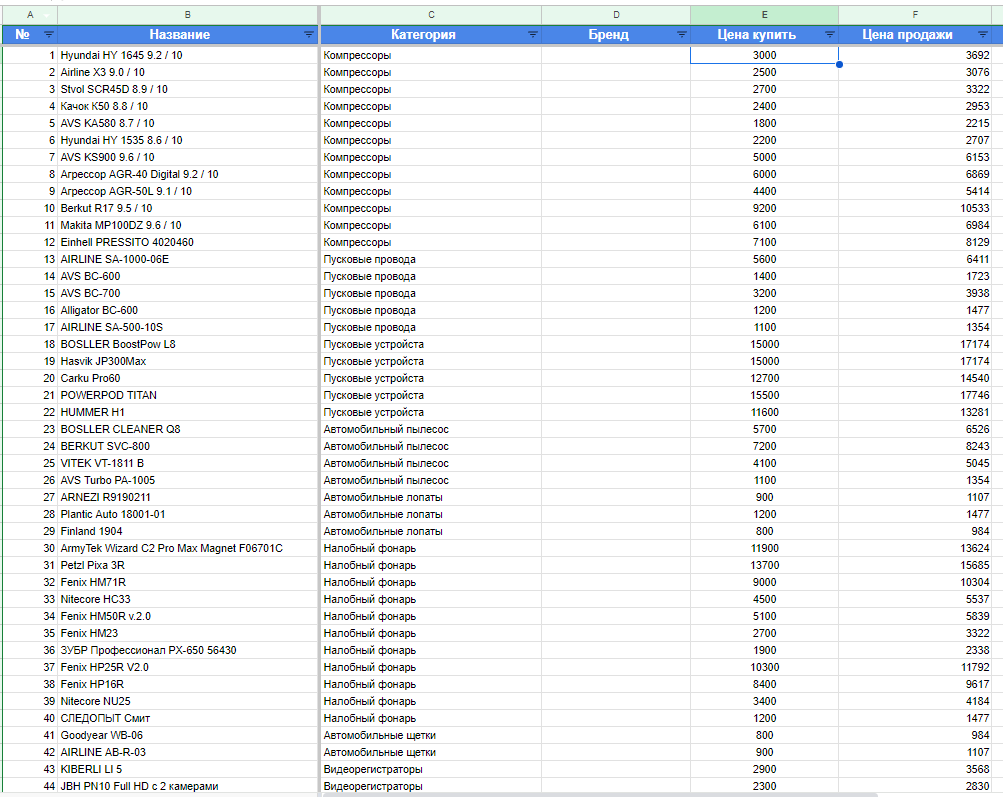Open filter dropdown for Название column
Viewport: 1003px width, 797px height.
point(308,35)
